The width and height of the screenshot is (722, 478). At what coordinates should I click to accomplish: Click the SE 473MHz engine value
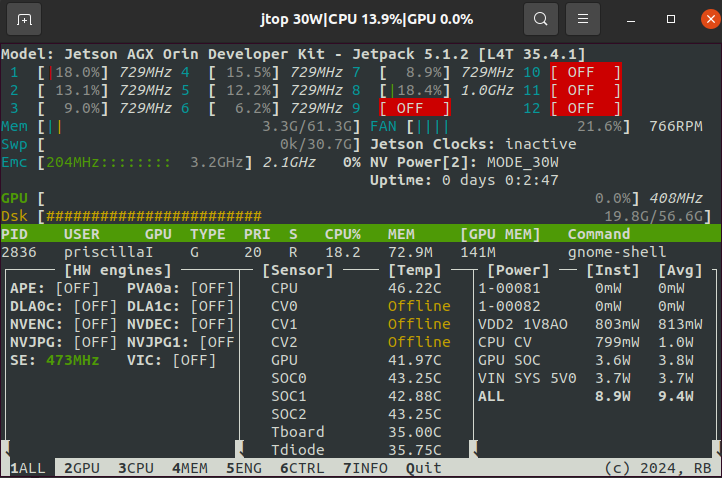point(72,360)
